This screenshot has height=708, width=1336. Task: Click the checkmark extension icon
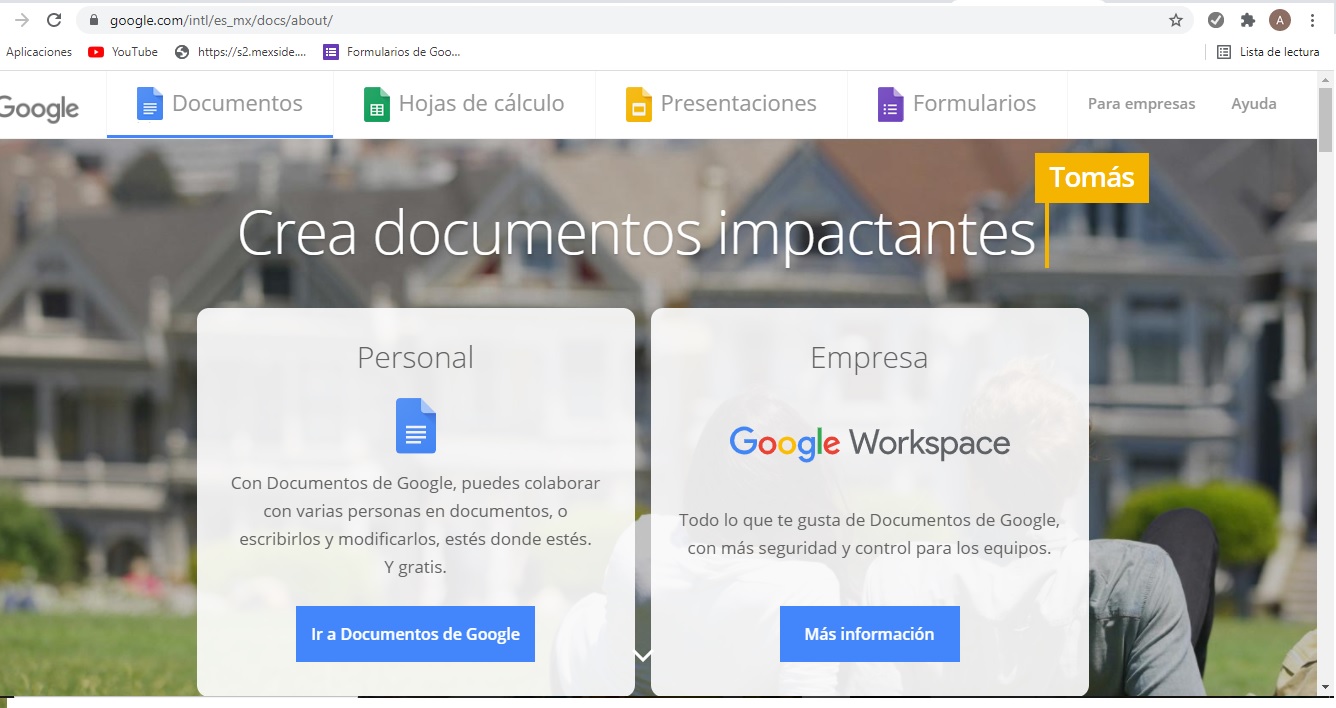[x=1216, y=20]
